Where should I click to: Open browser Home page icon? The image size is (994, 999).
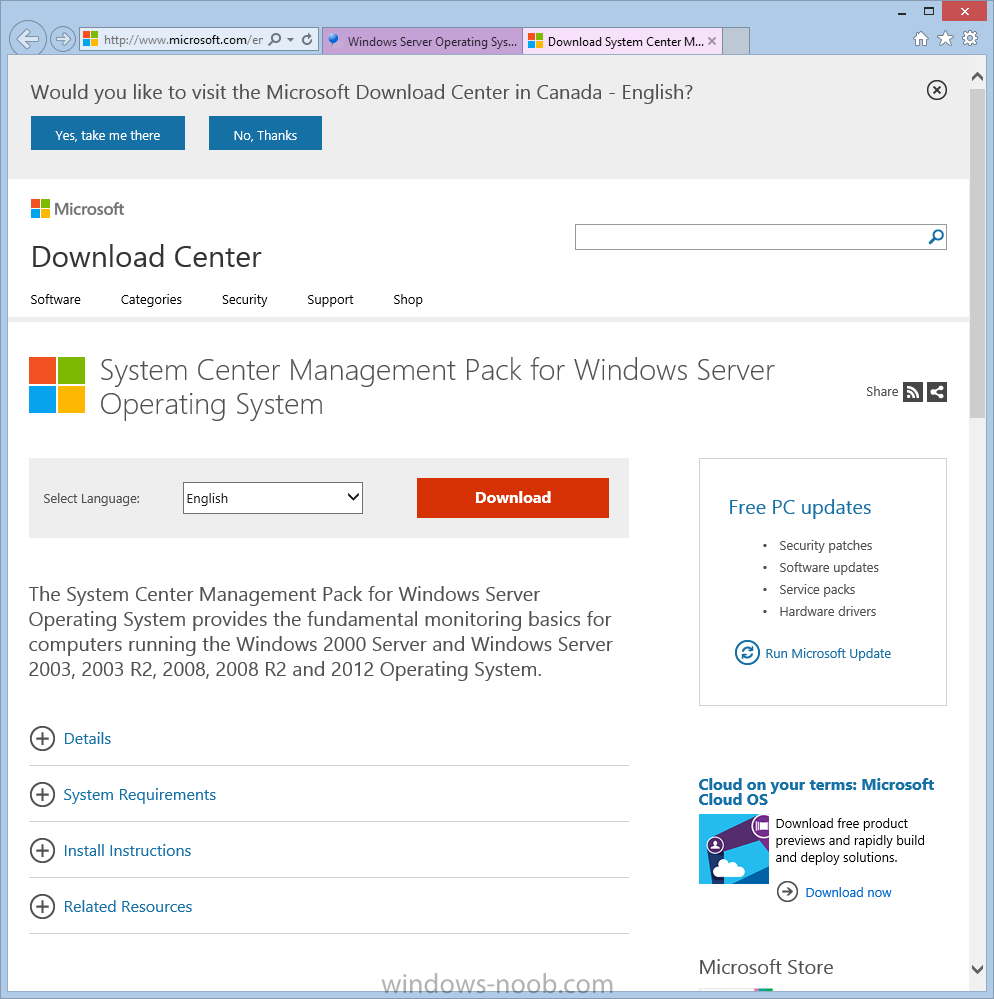point(921,39)
